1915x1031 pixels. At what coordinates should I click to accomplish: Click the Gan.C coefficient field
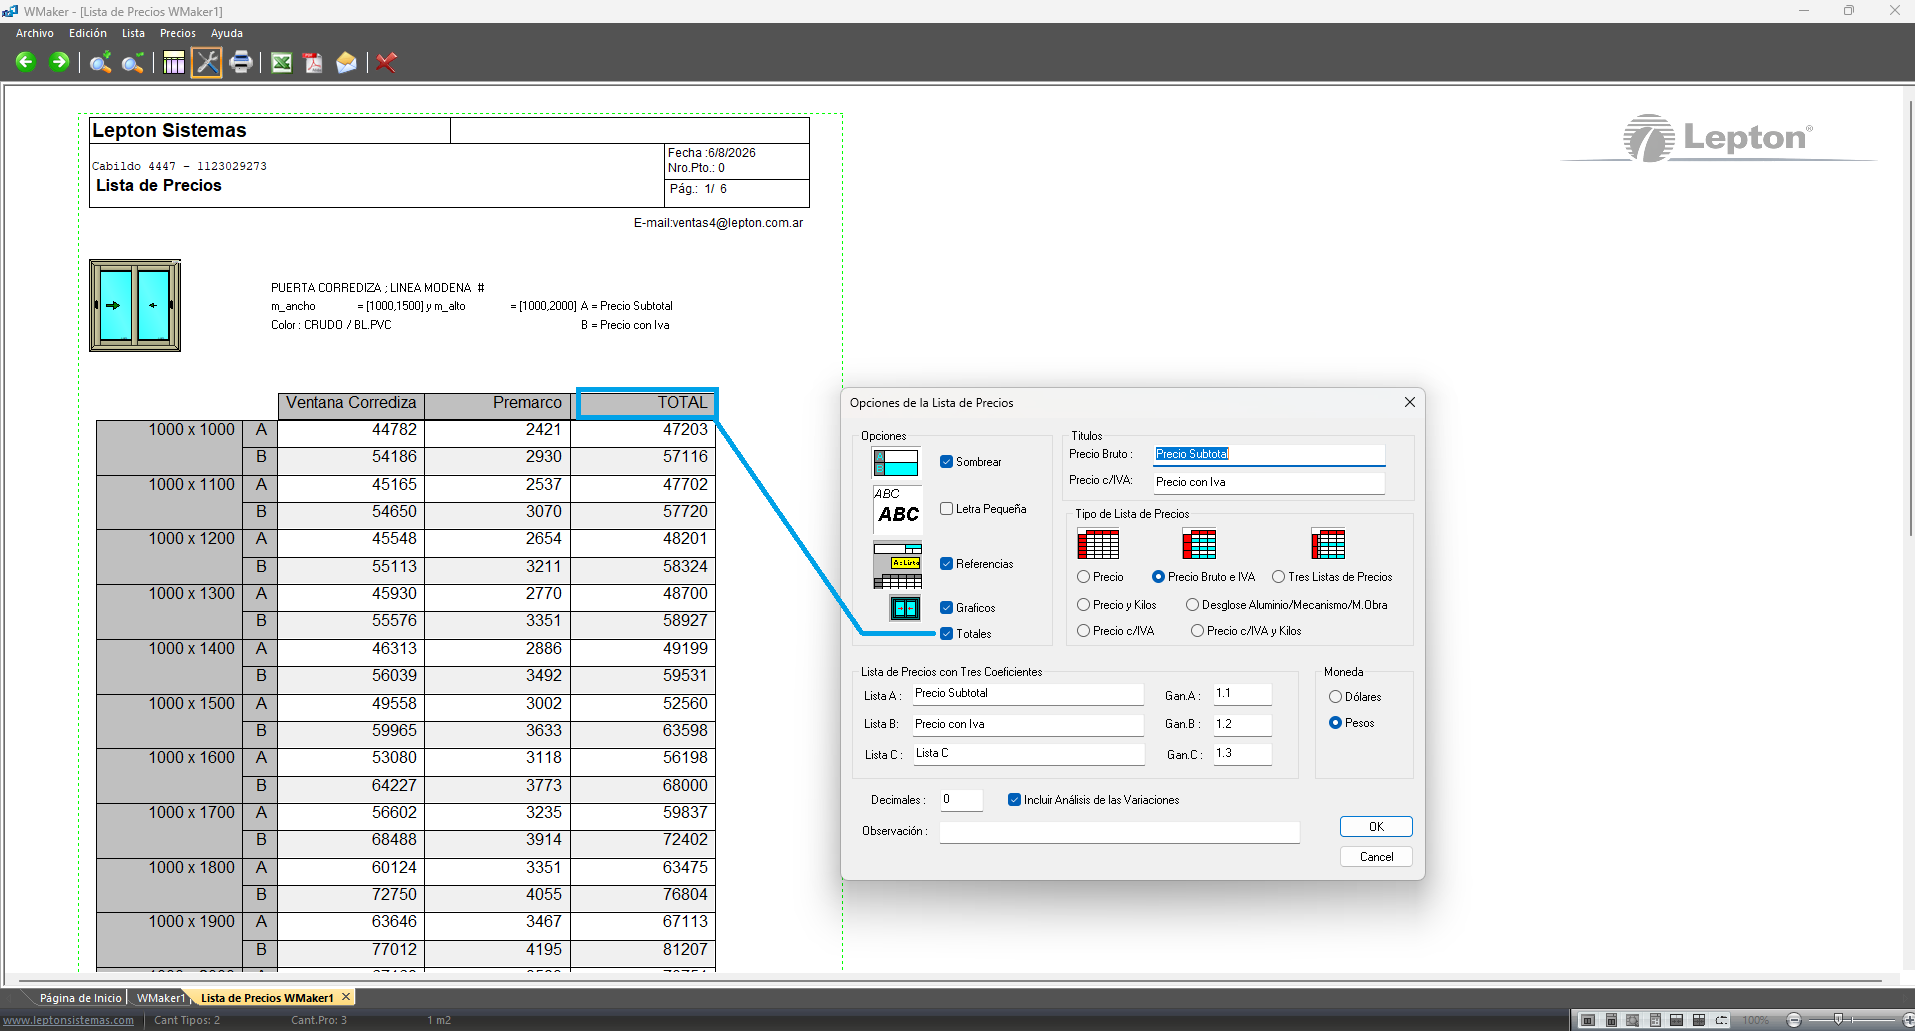point(1242,754)
